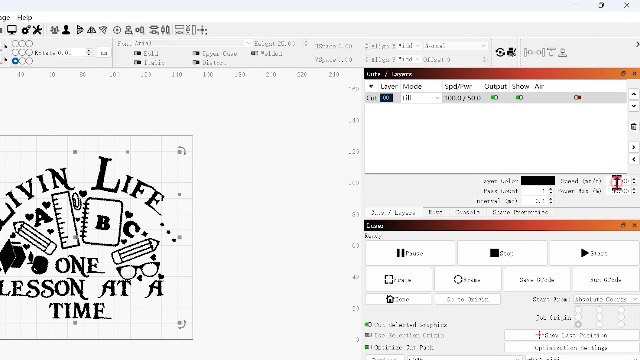Toggle the Welded text switch
Screen dimensions: 640x360
click(255, 53)
